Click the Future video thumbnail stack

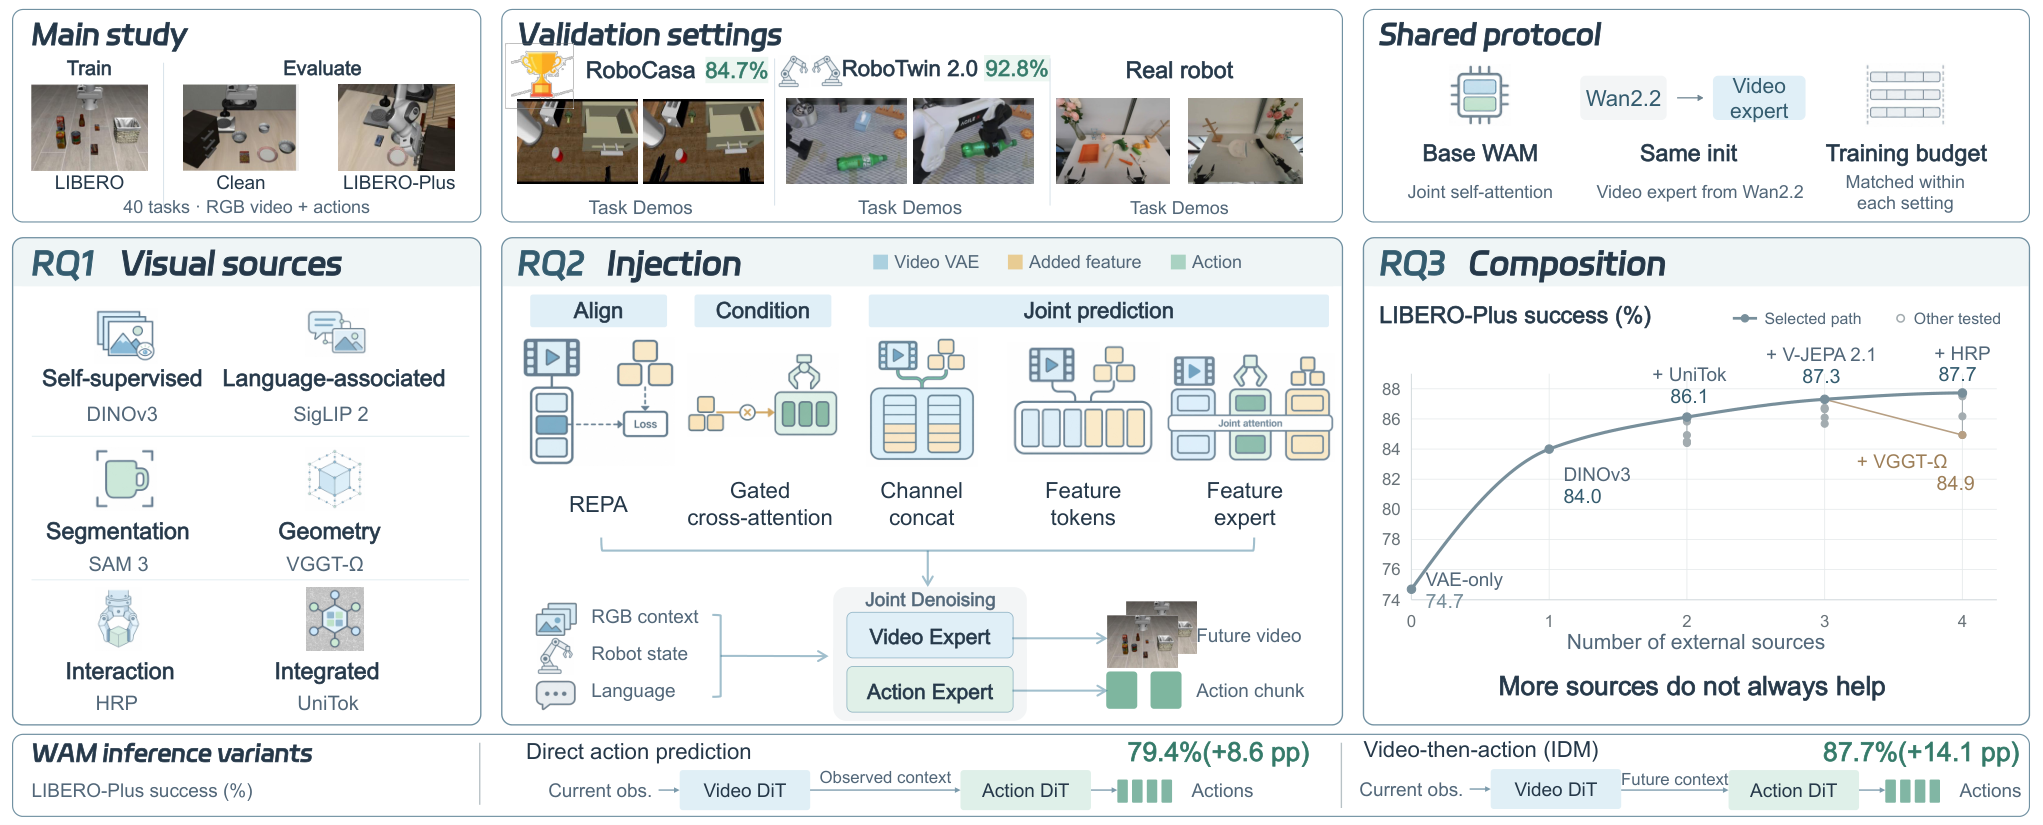(1152, 634)
